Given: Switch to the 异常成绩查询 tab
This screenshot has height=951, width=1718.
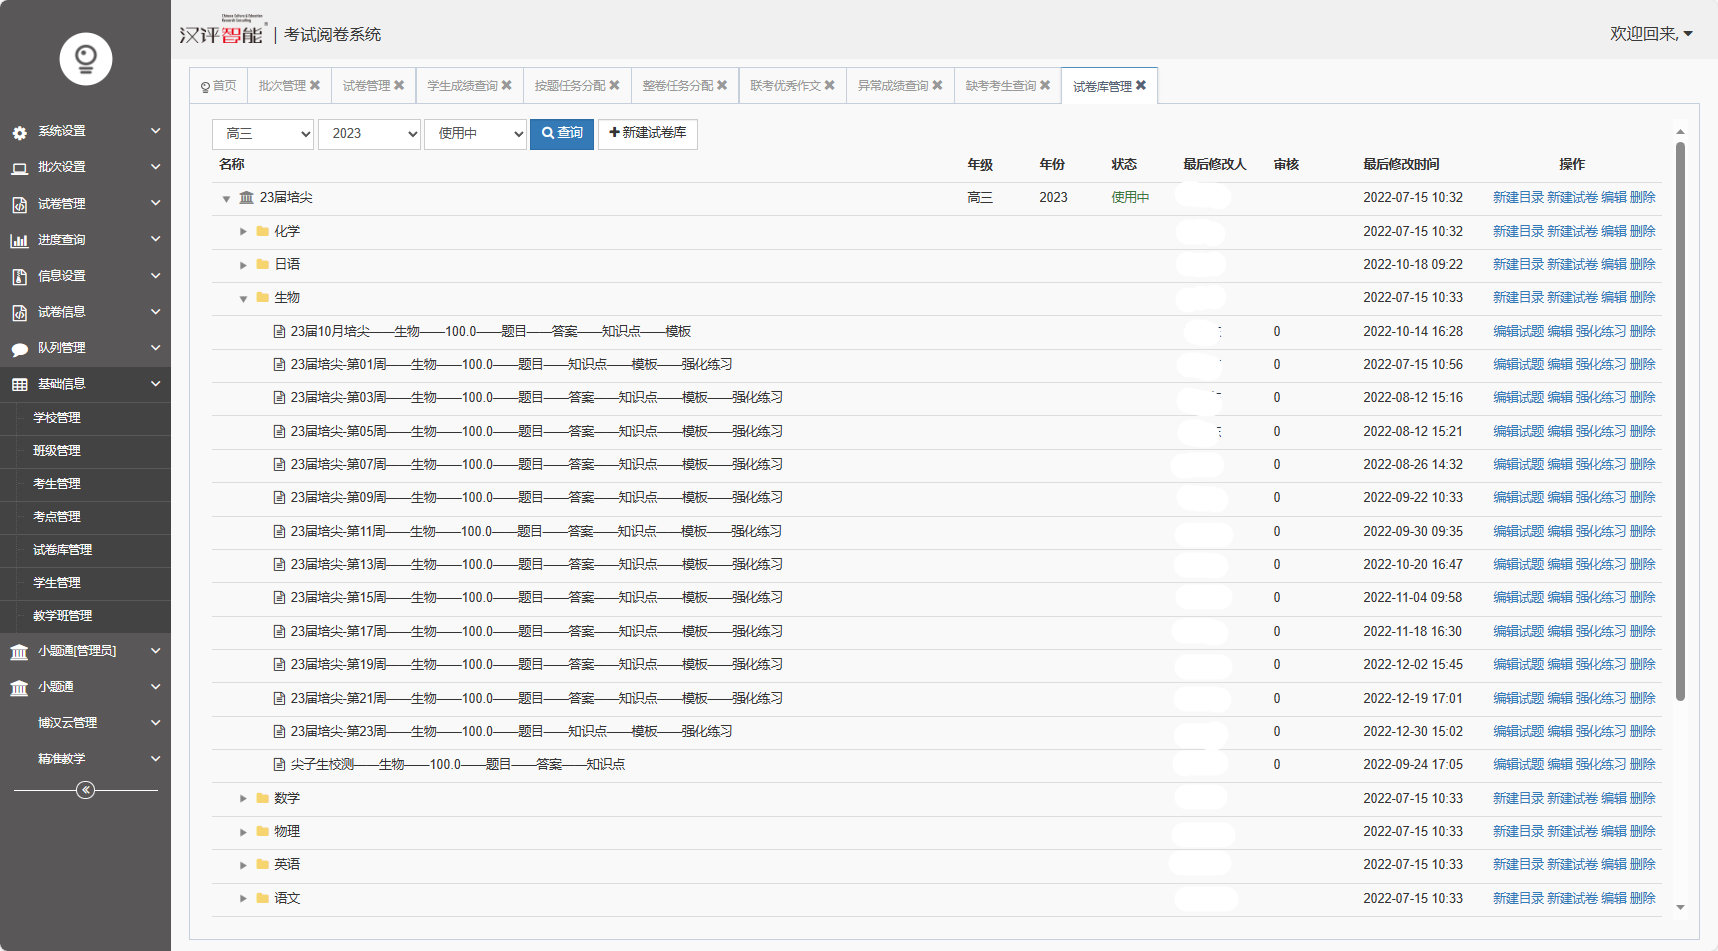Looking at the screenshot, I should pyautogui.click(x=893, y=85).
